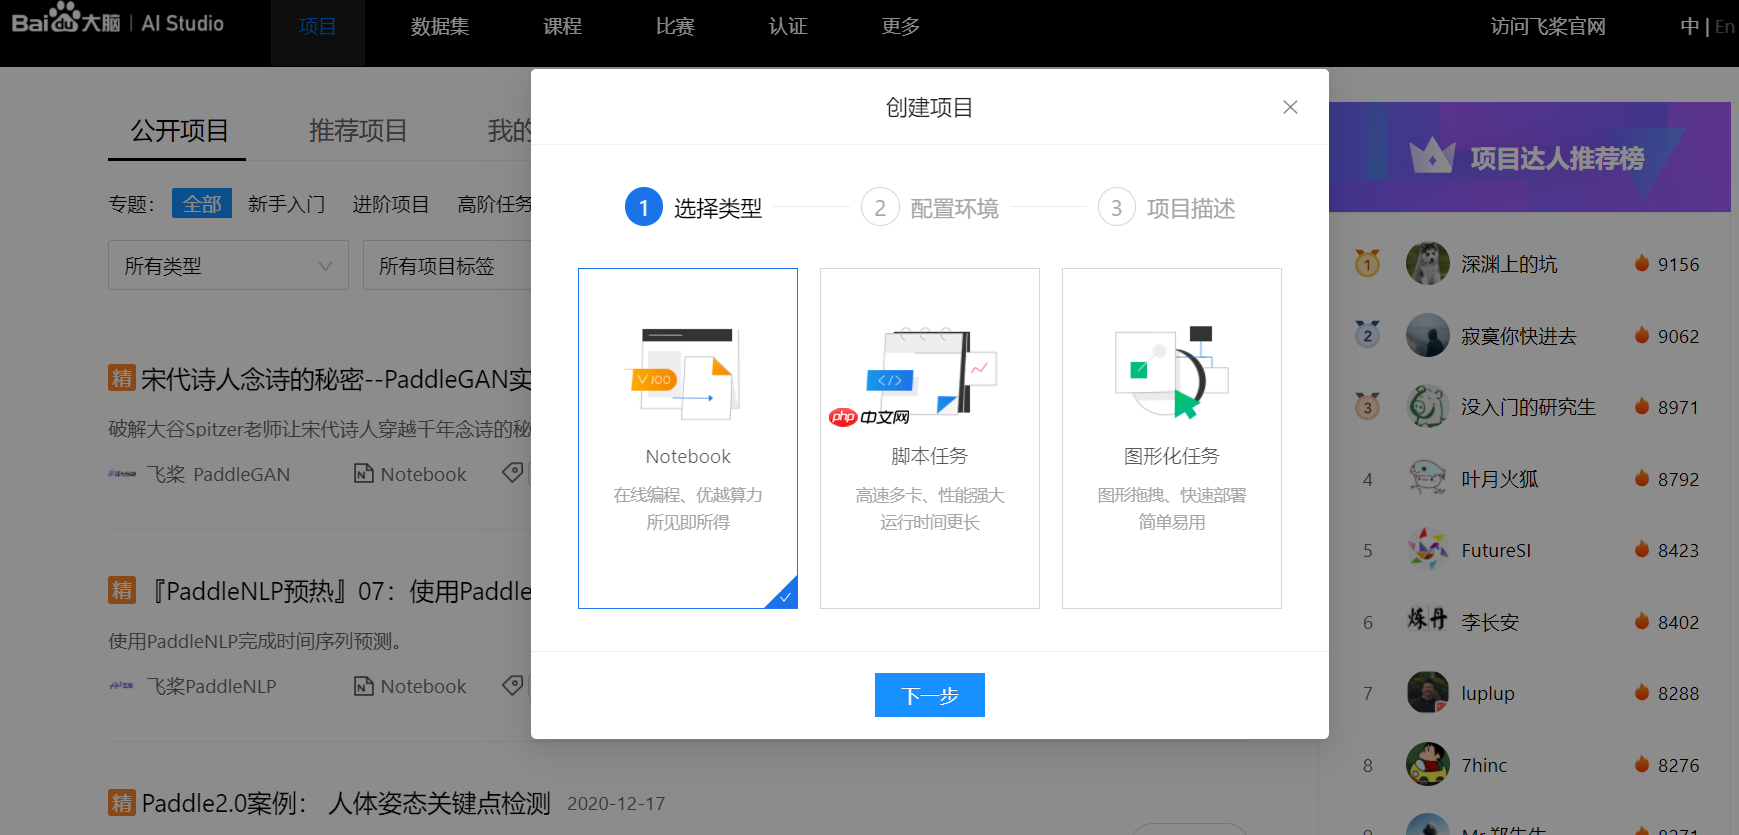1739x835 pixels.
Task: Open the 所有类型 dropdown
Action: tap(228, 265)
